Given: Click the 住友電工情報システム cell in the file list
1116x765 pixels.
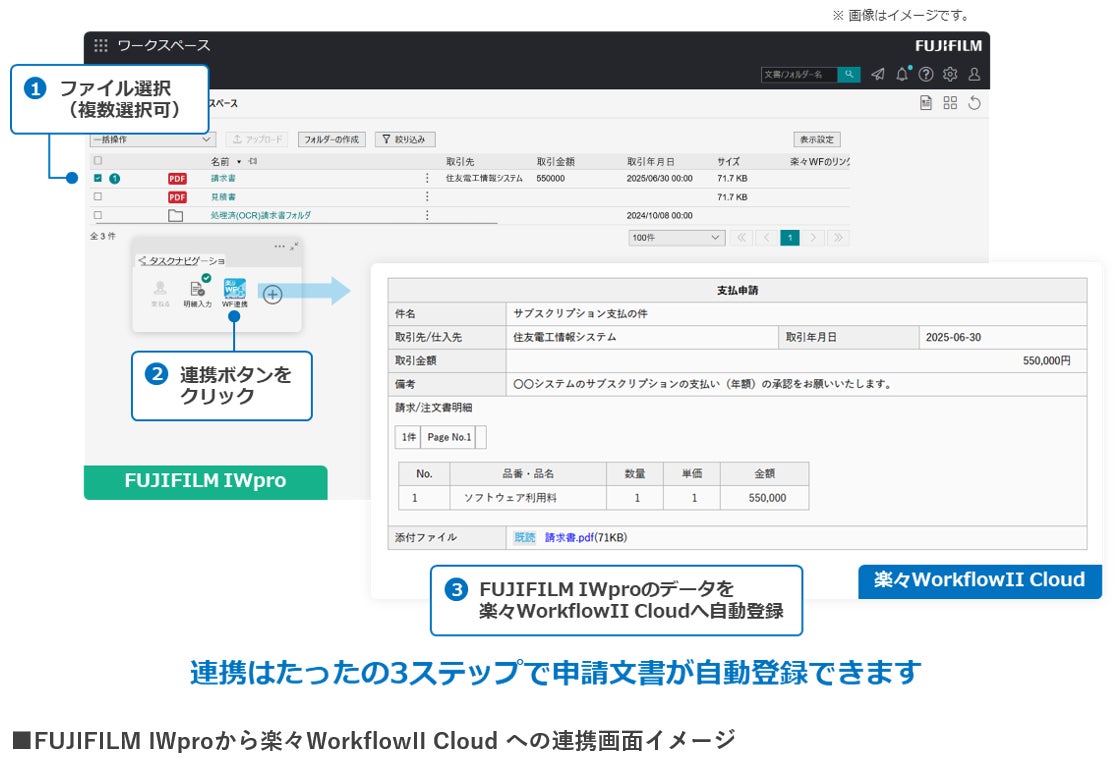Looking at the screenshot, I should point(484,179).
